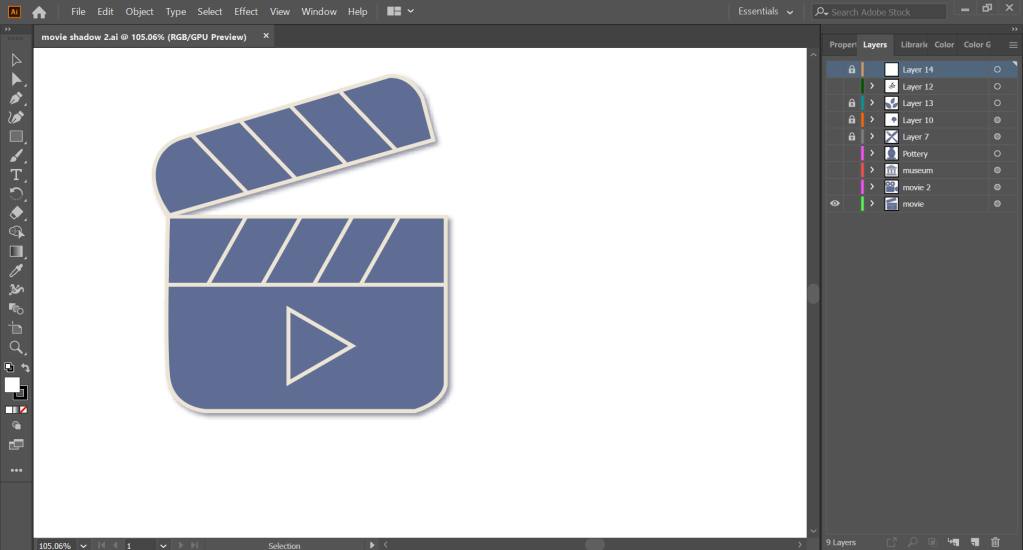
Task: Click the Delete Selection trash icon
Action: (995, 542)
